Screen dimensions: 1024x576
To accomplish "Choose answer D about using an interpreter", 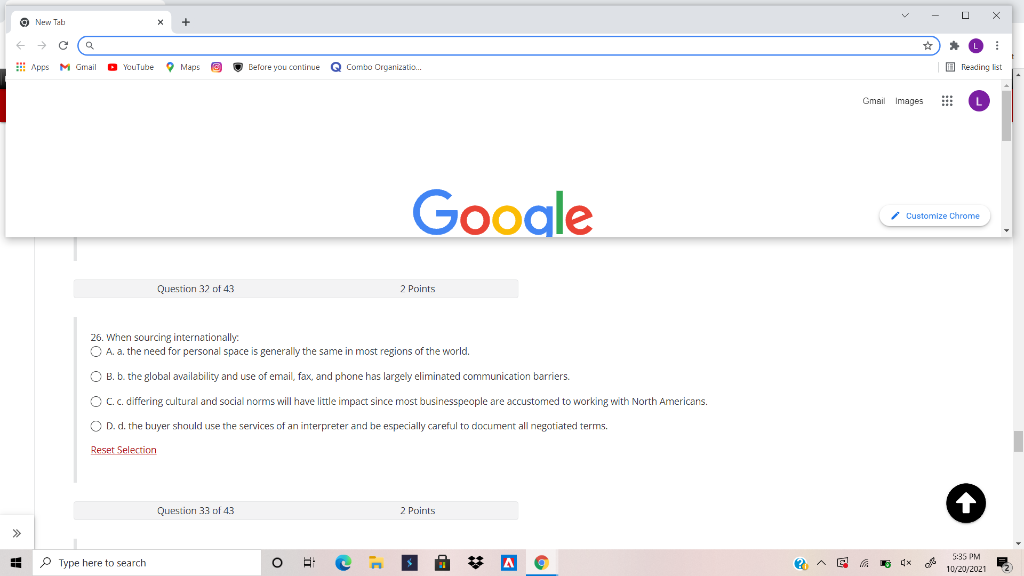I will (96, 425).
